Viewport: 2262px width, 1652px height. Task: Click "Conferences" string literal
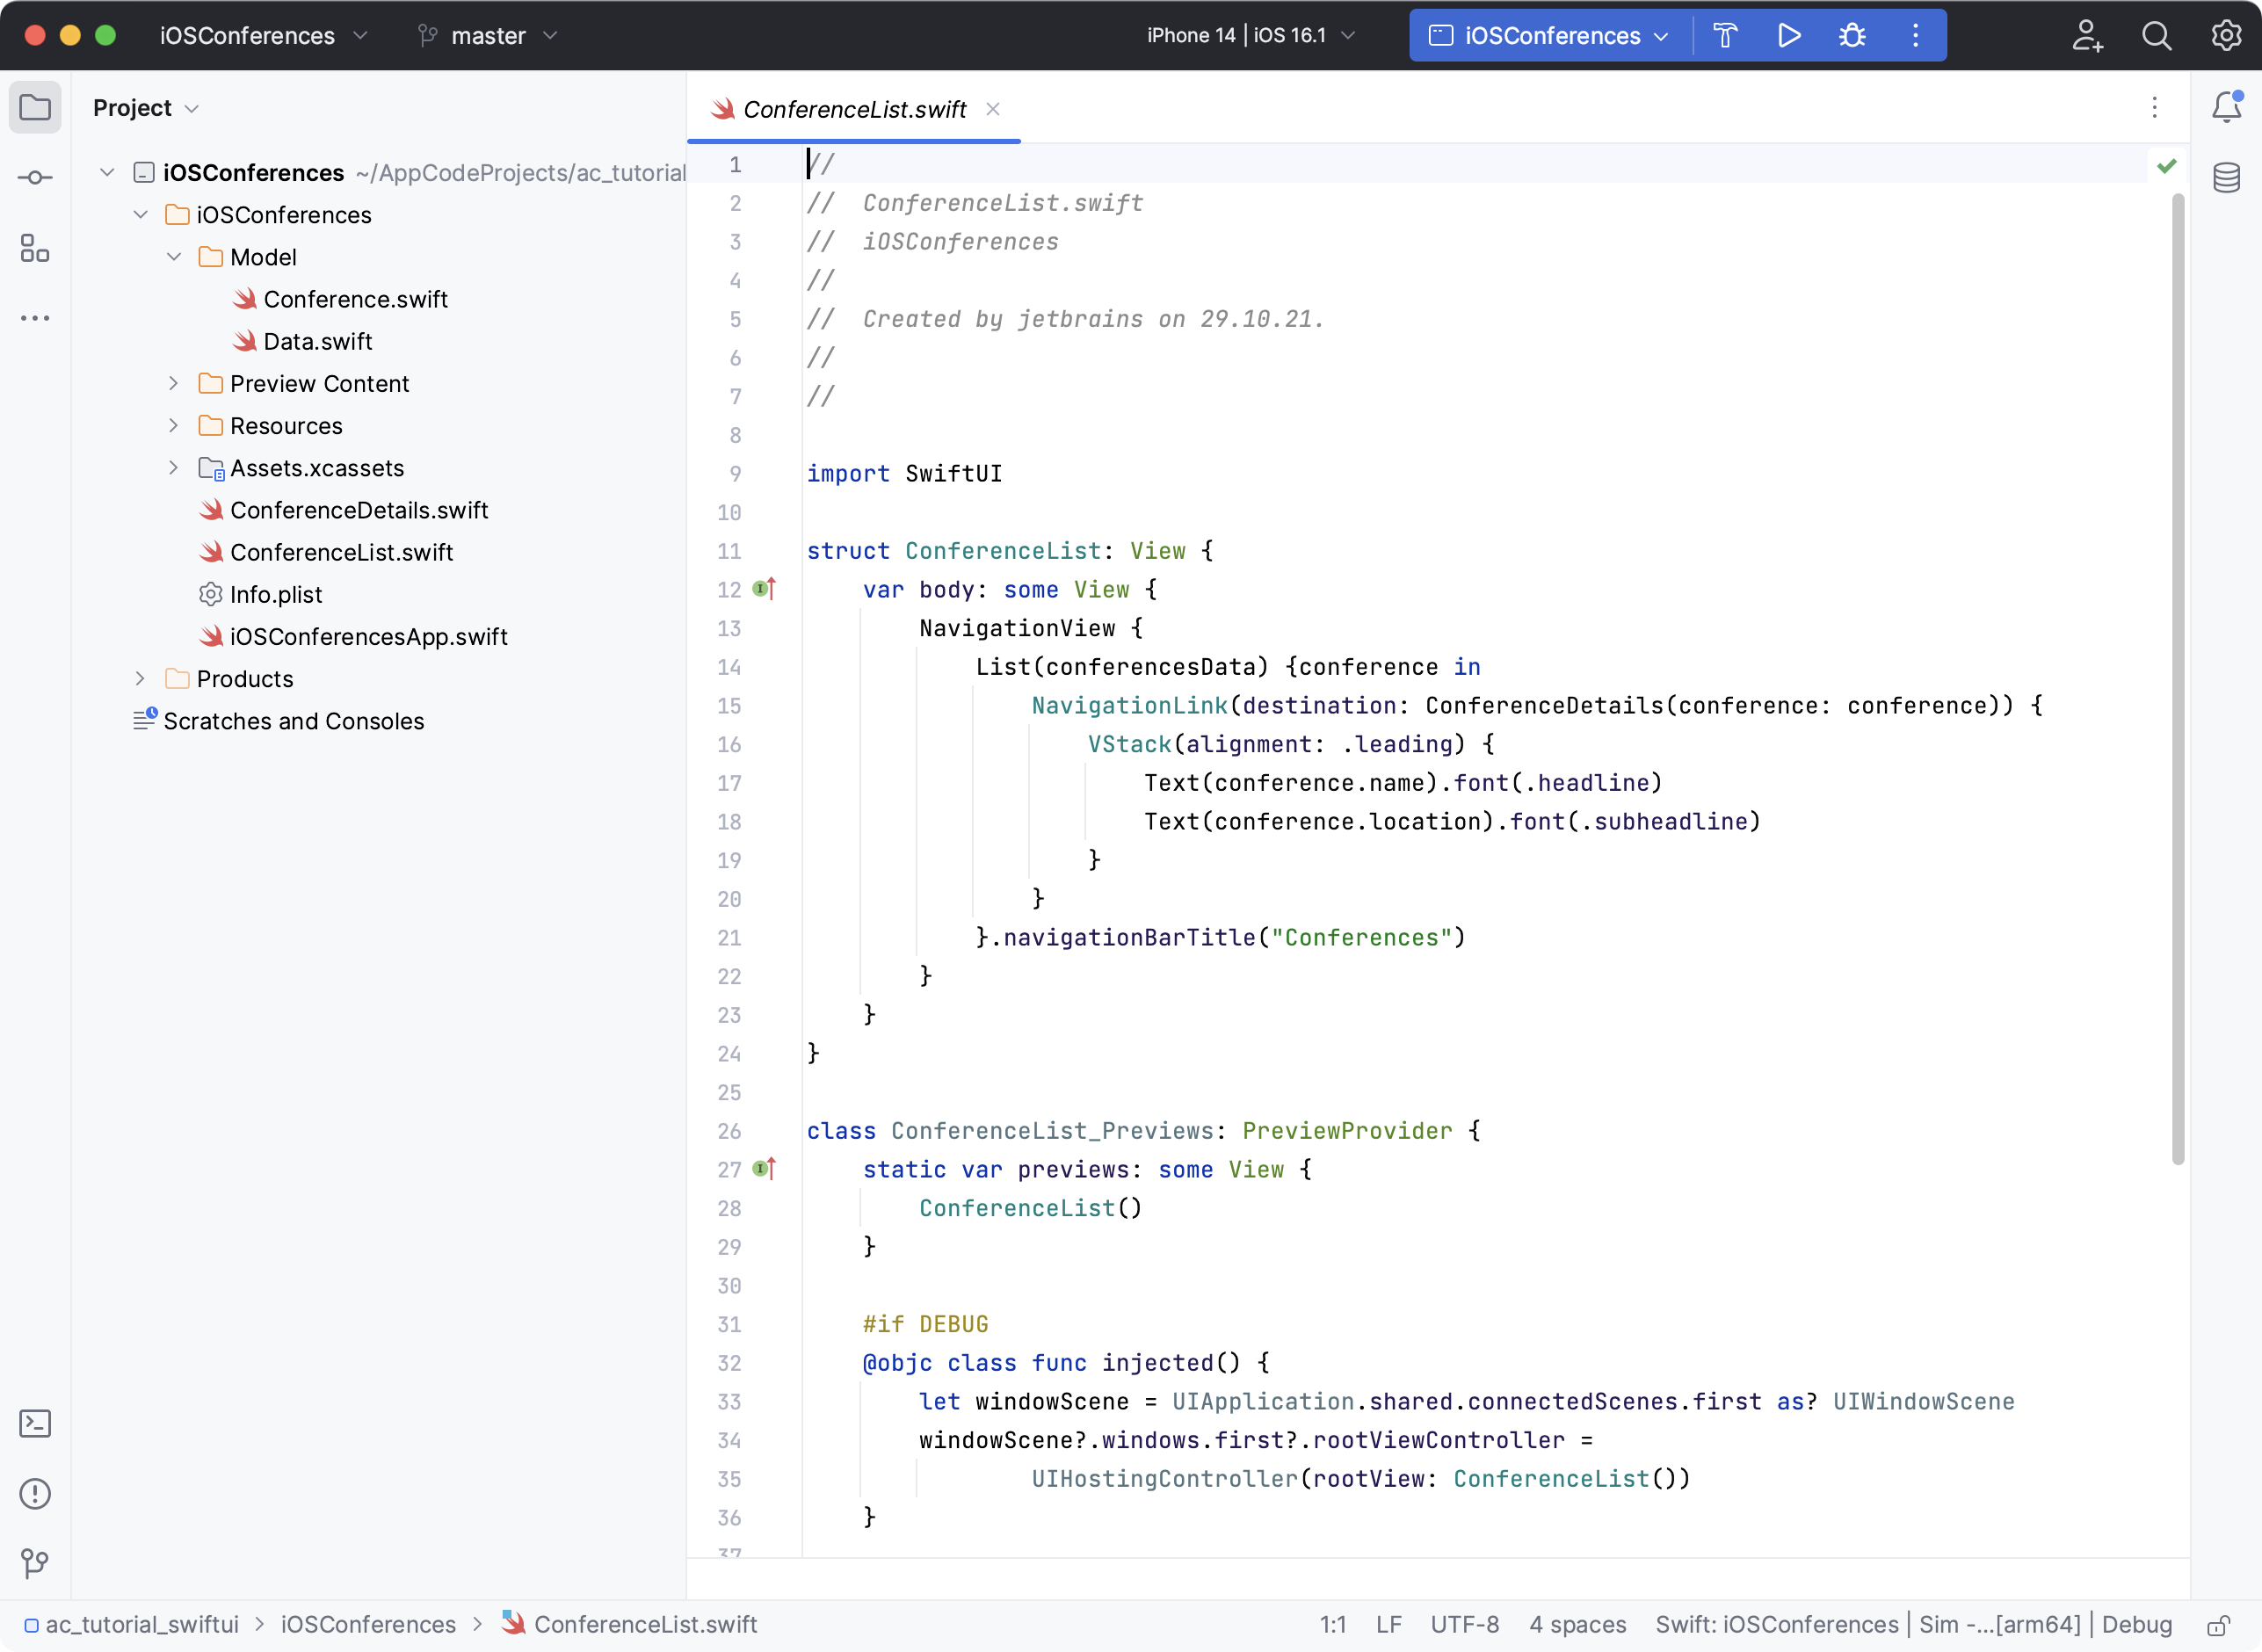(x=1361, y=938)
